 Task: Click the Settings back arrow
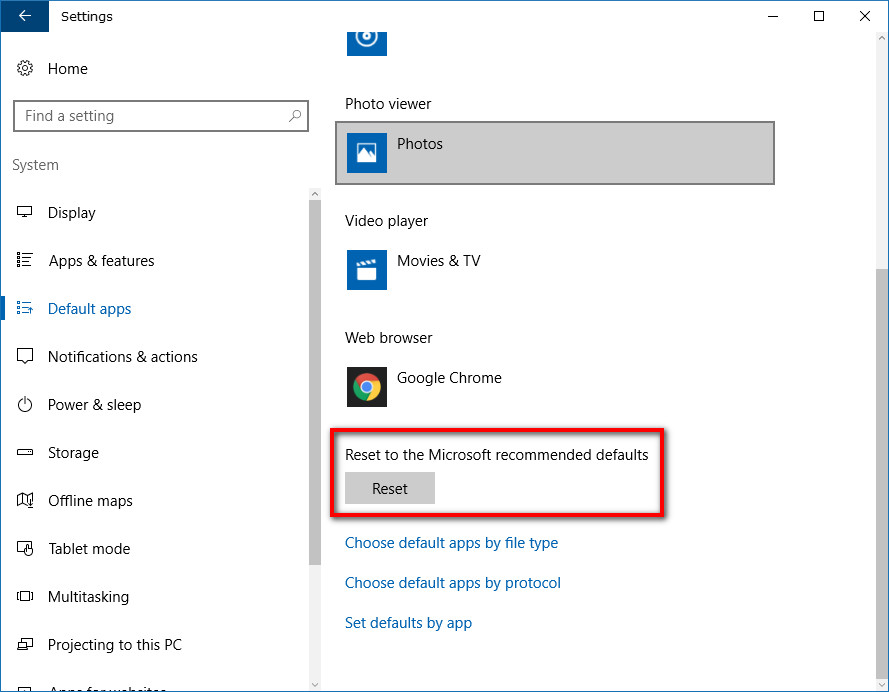(24, 16)
